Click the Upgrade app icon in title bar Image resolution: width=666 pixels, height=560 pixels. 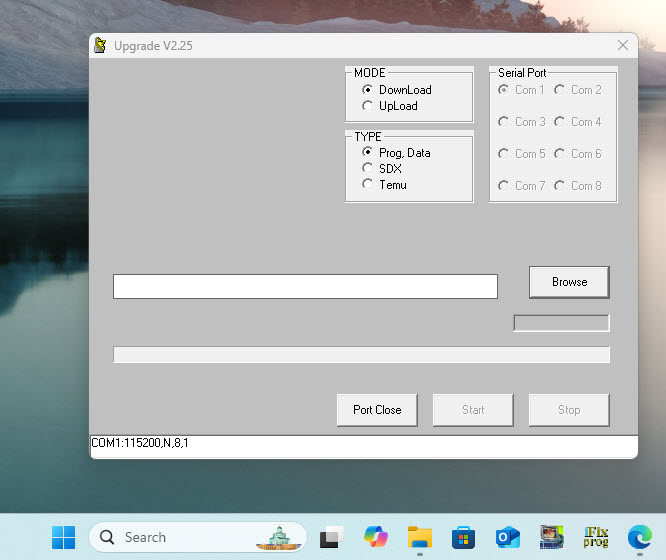[100, 46]
